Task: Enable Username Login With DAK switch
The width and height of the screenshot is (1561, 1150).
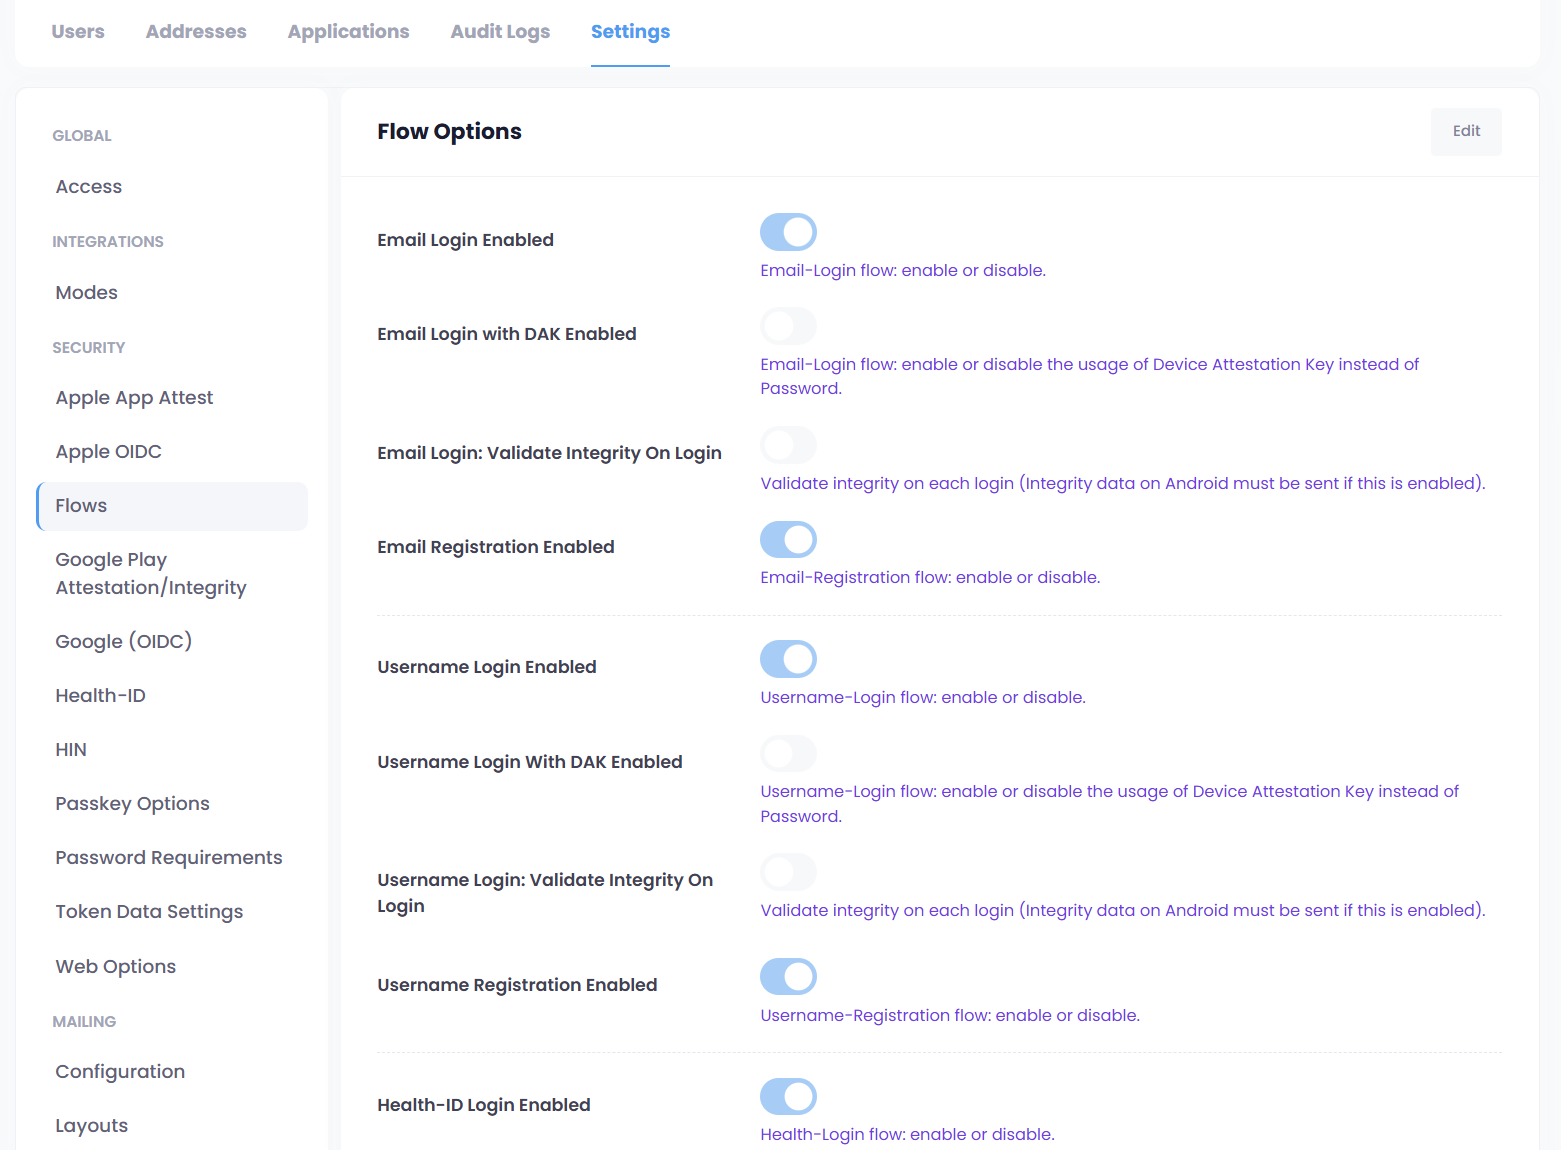Action: pyautogui.click(x=788, y=753)
